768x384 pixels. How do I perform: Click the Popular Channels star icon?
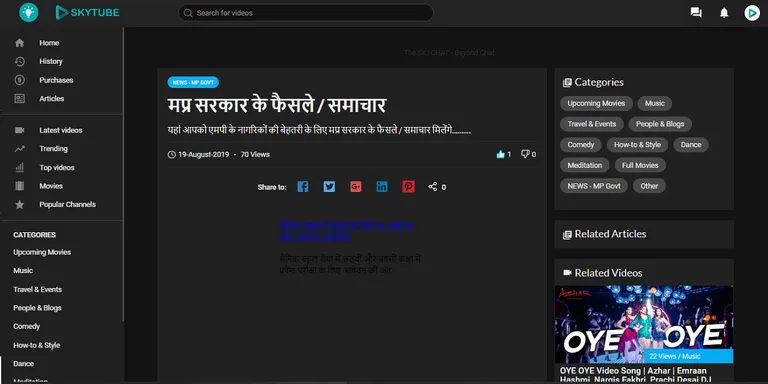pyautogui.click(x=20, y=205)
